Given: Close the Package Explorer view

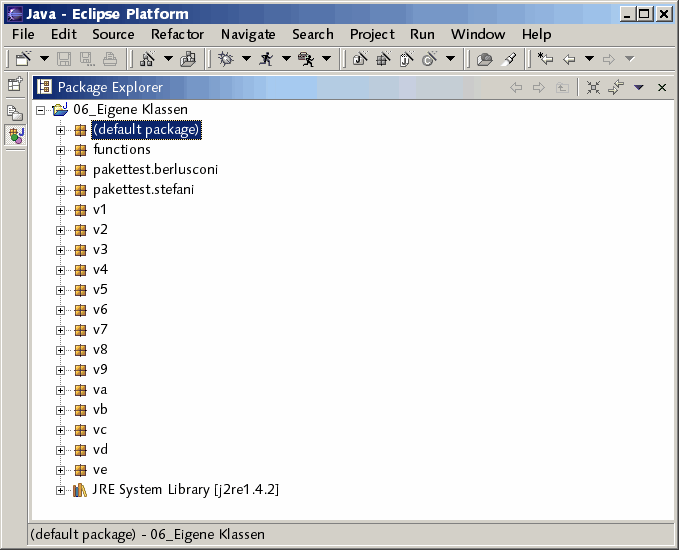Looking at the screenshot, I should [x=661, y=88].
